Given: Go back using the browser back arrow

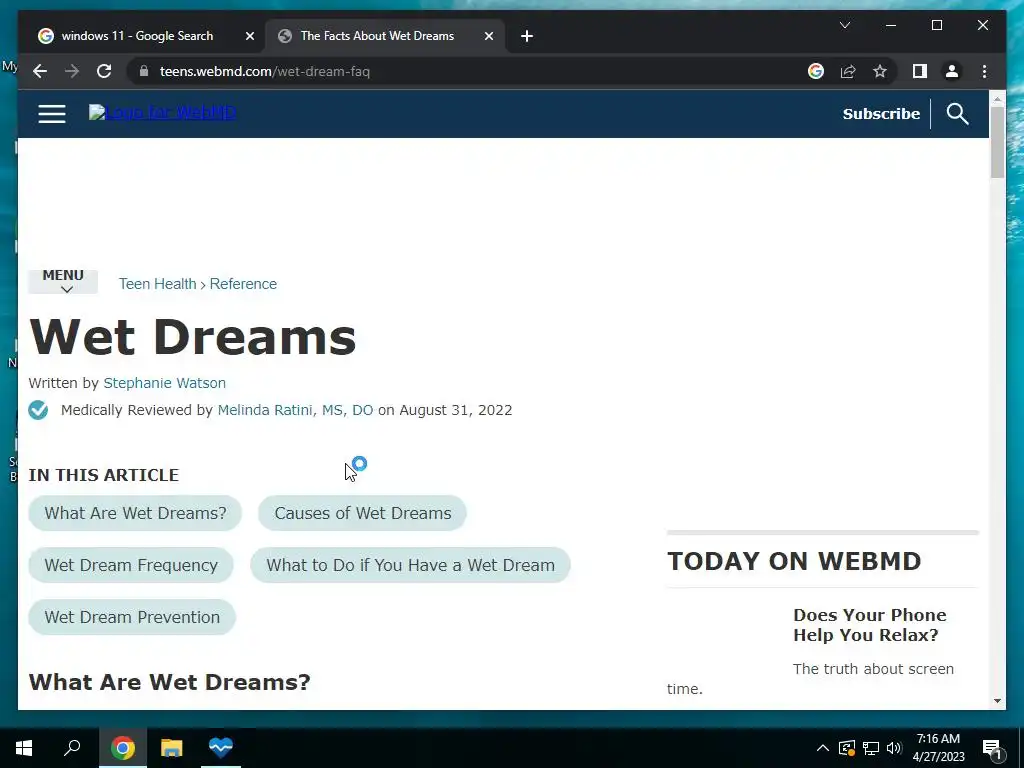Looking at the screenshot, I should pos(40,71).
